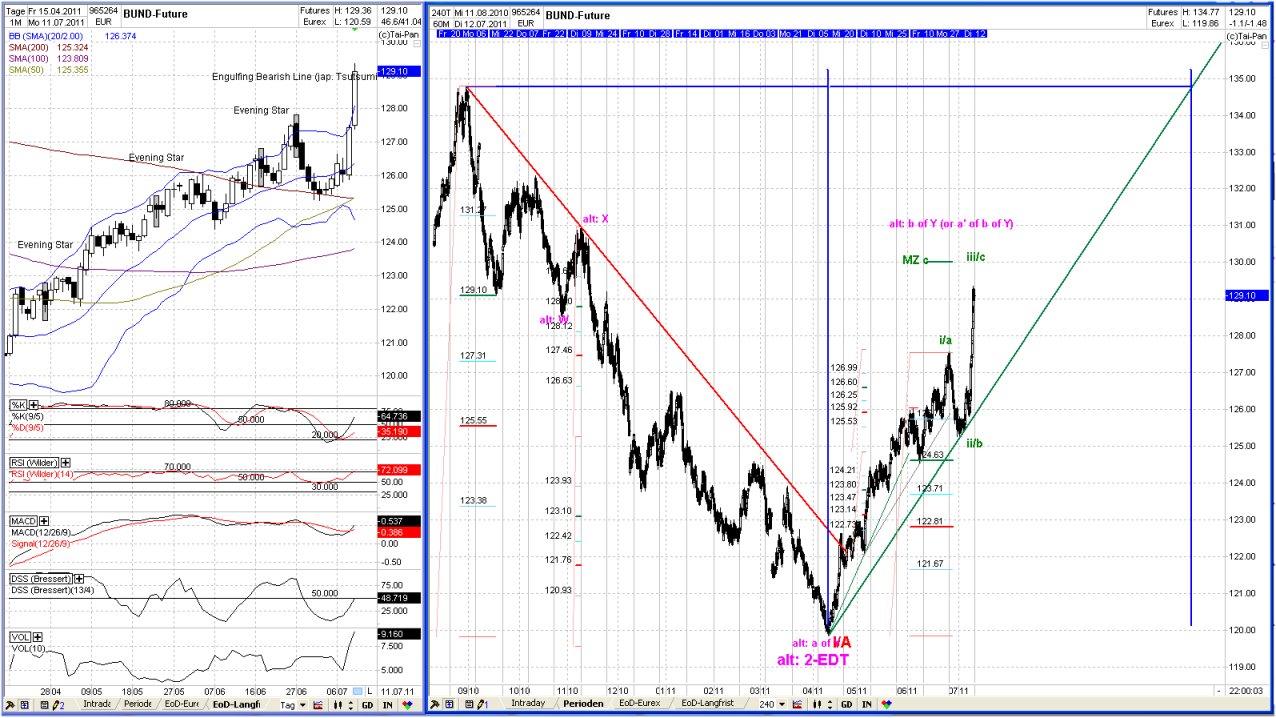Viewport: 1276px width, 718px height.
Task: Select the hammer tool on the left toolbar
Action: [10, 705]
